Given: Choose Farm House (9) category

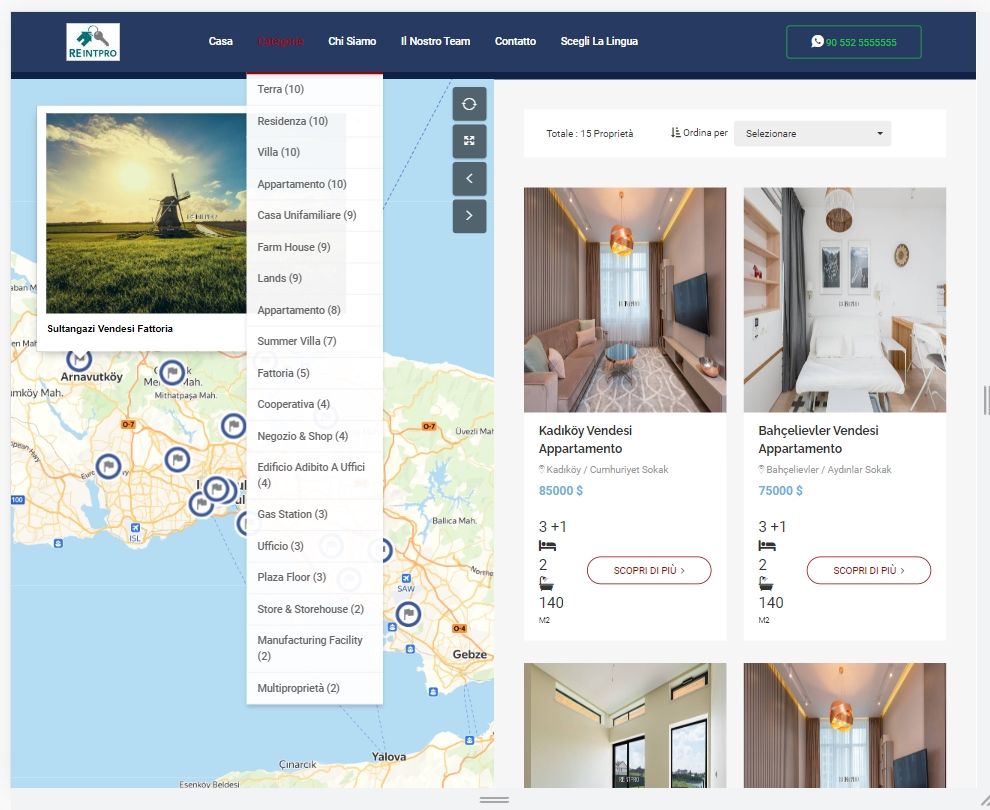Looking at the screenshot, I should pos(314,247).
